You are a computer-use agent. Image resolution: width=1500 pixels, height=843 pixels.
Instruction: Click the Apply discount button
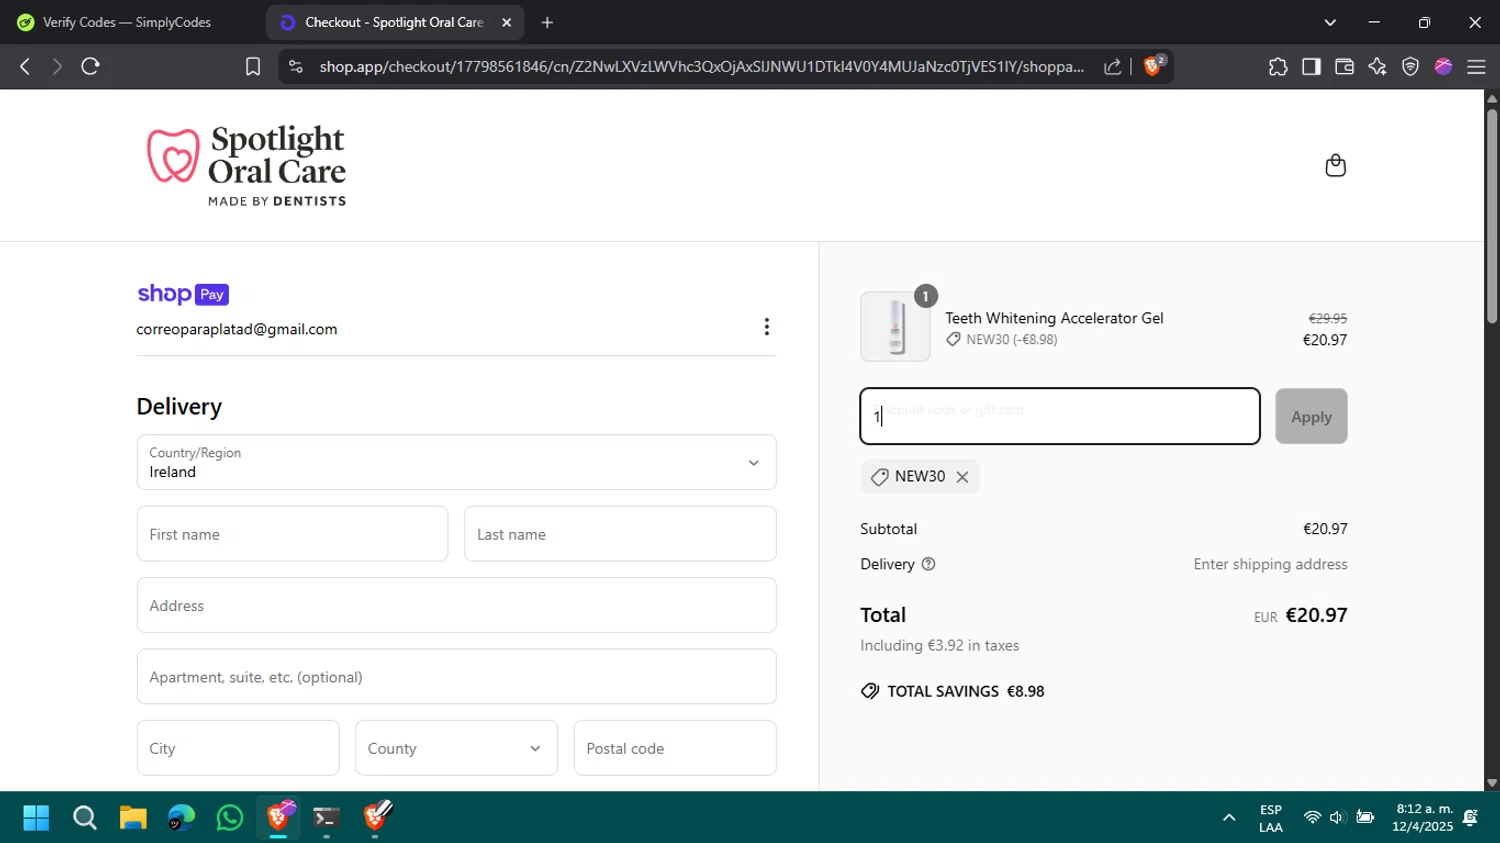[x=1311, y=416]
